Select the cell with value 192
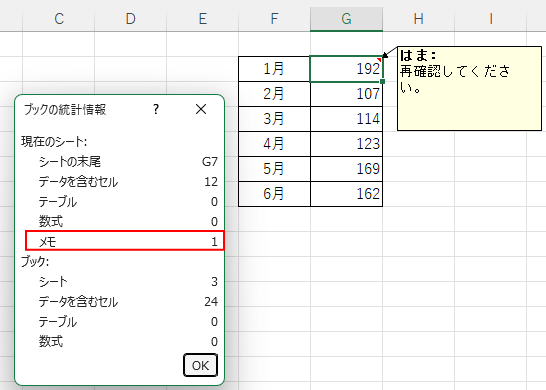 click(346, 69)
